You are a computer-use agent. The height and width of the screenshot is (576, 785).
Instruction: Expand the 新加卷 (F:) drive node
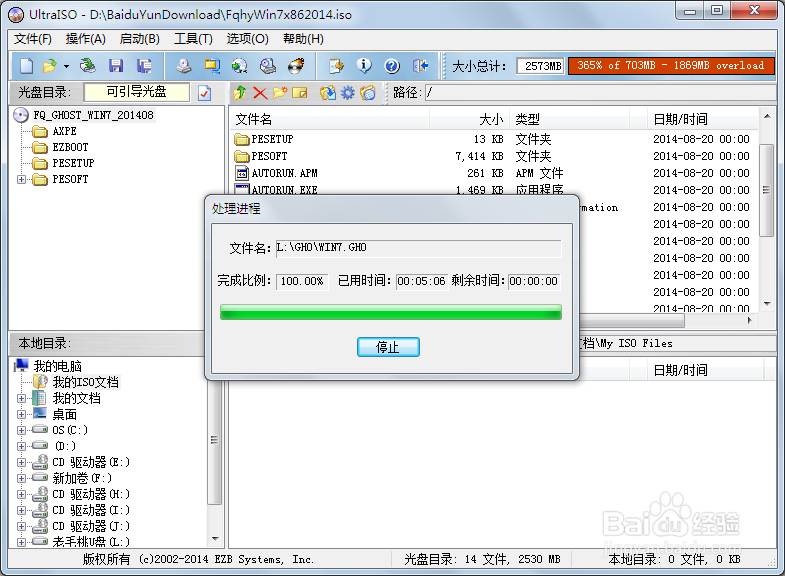coord(22,478)
